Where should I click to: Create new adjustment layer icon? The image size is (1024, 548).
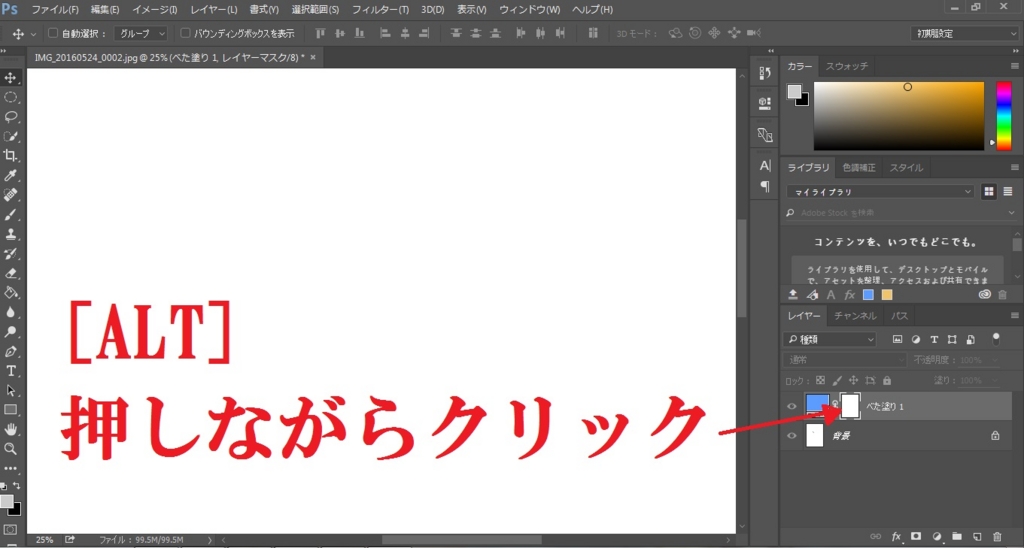937,536
